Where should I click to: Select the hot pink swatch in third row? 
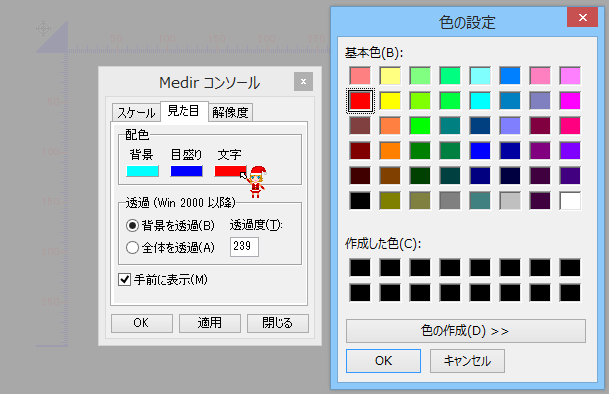point(570,126)
